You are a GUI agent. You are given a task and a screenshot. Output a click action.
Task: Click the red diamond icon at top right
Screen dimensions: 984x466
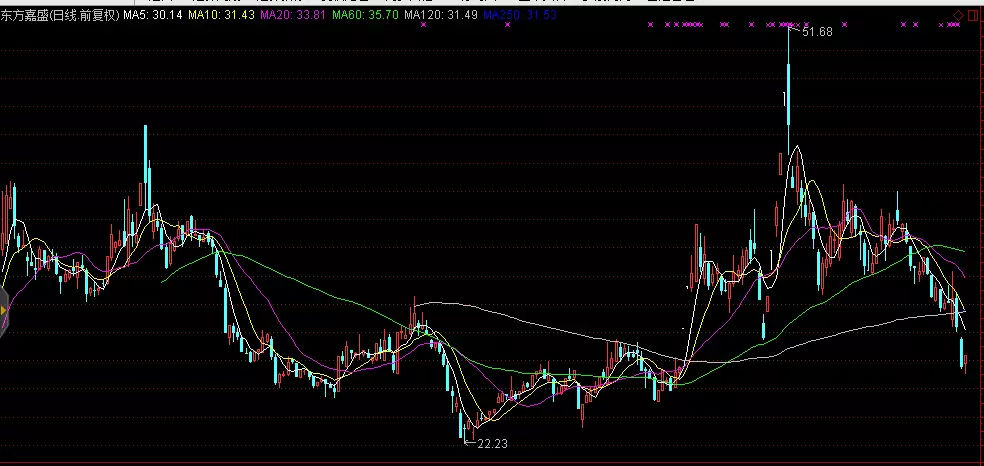point(959,14)
